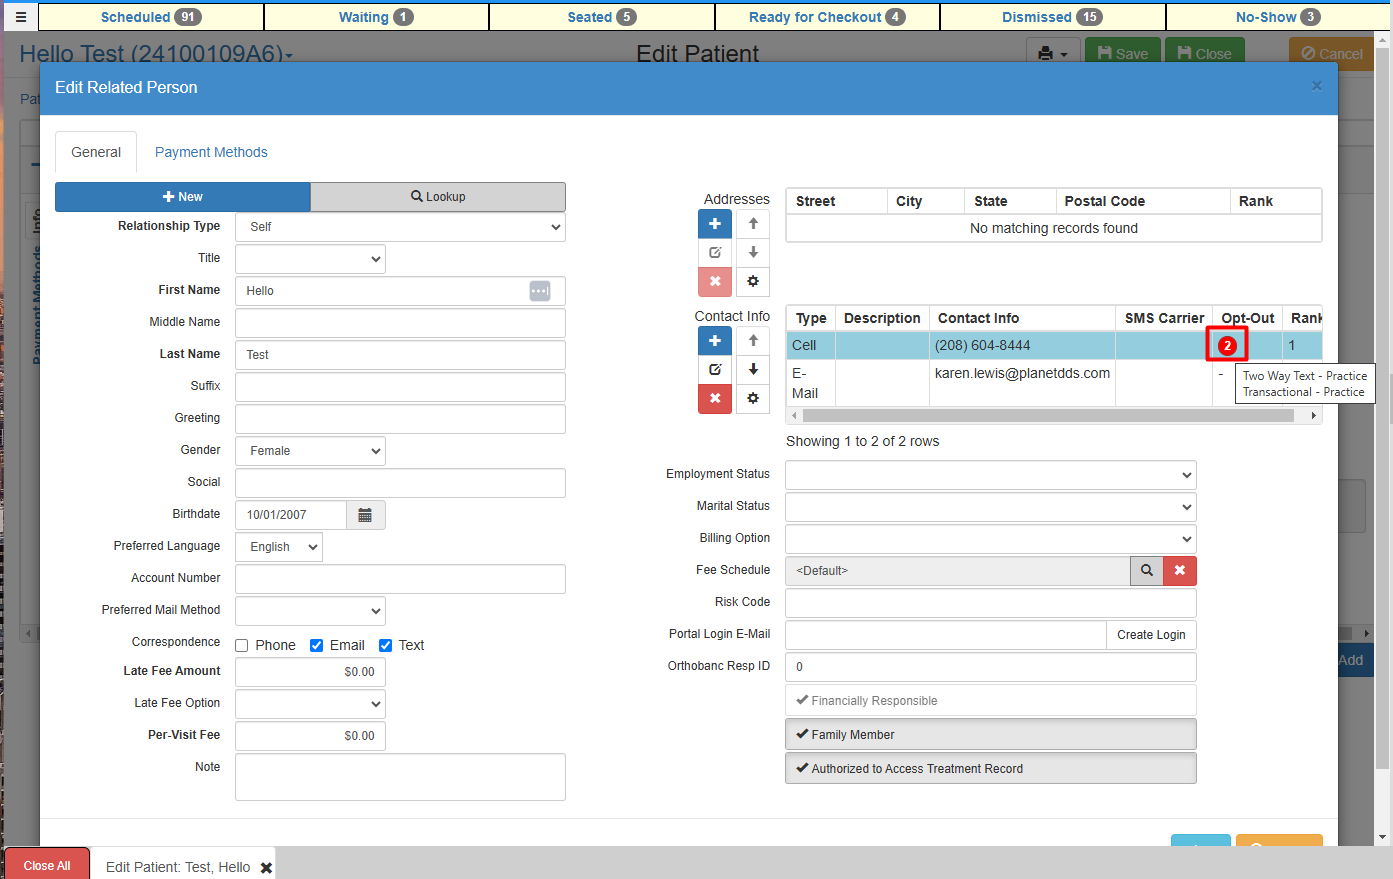This screenshot has width=1393, height=879.
Task: Open the Late Fee Option dropdown
Action: coord(310,704)
